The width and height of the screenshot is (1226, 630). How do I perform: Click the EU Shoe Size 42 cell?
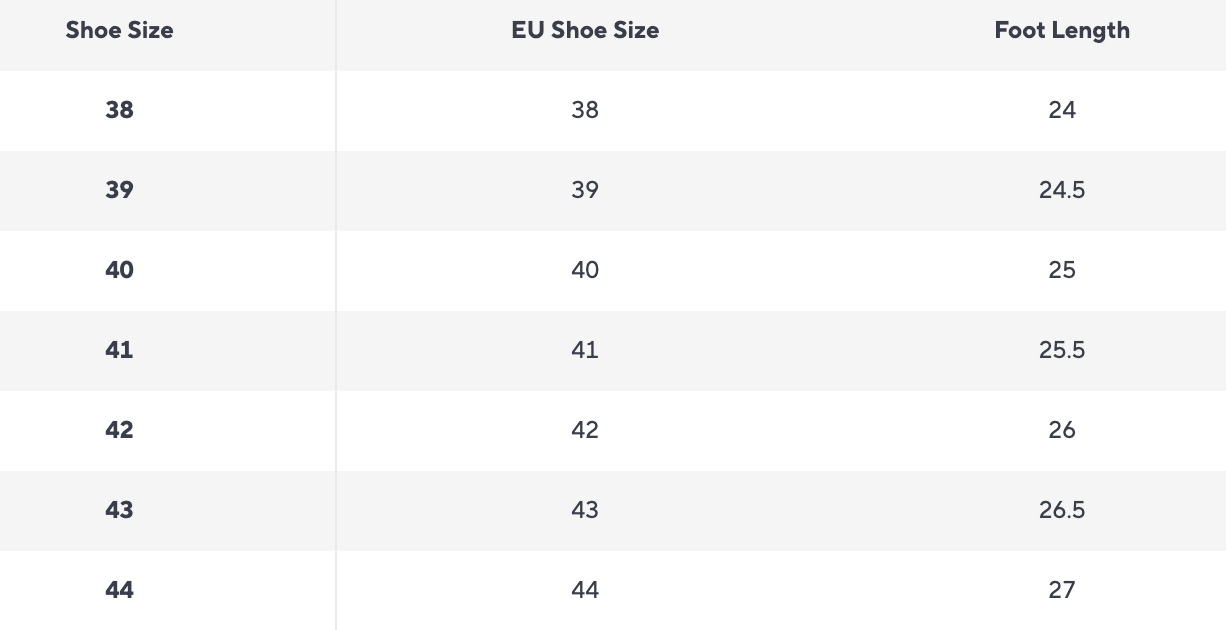[x=585, y=430]
